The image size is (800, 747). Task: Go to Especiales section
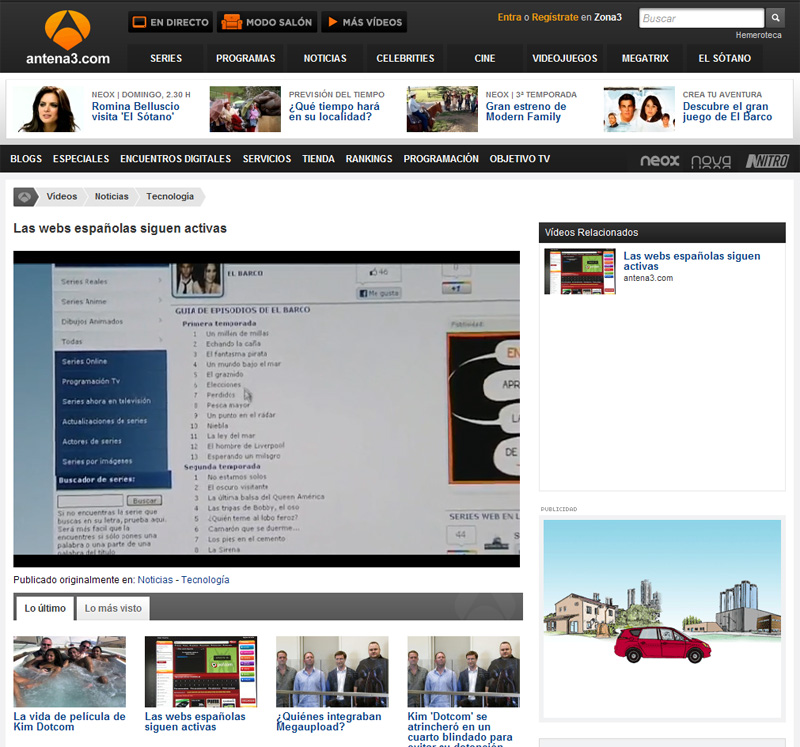(81, 159)
